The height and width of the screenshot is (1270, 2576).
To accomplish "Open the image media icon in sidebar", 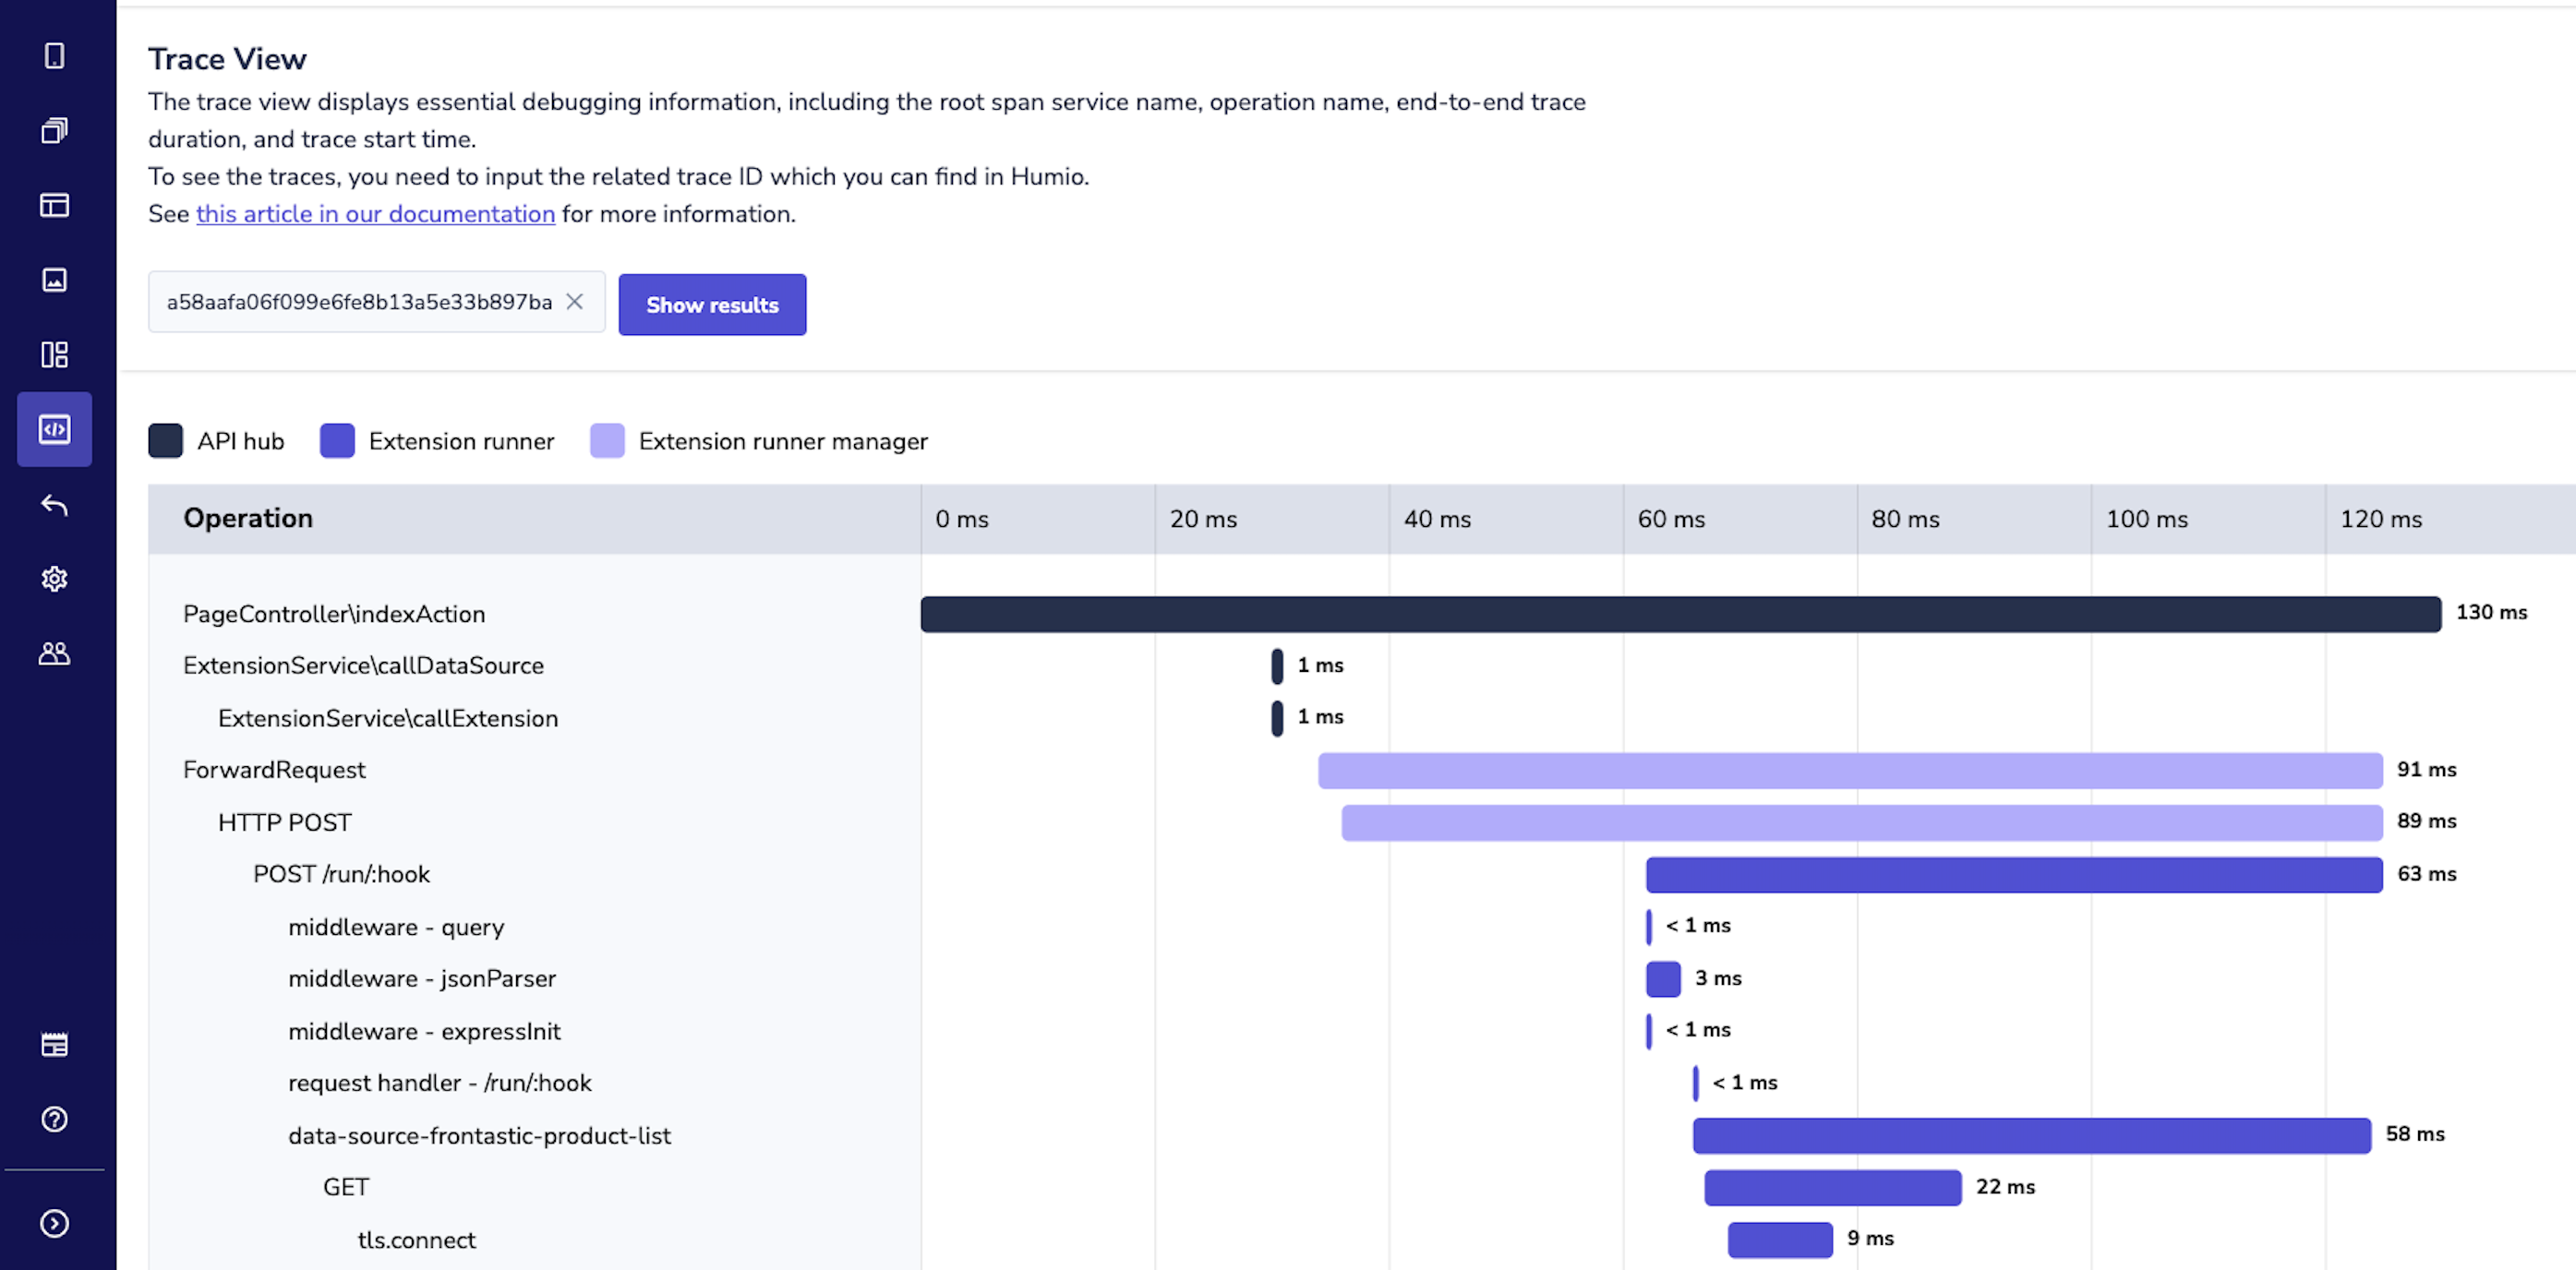I will [x=55, y=280].
